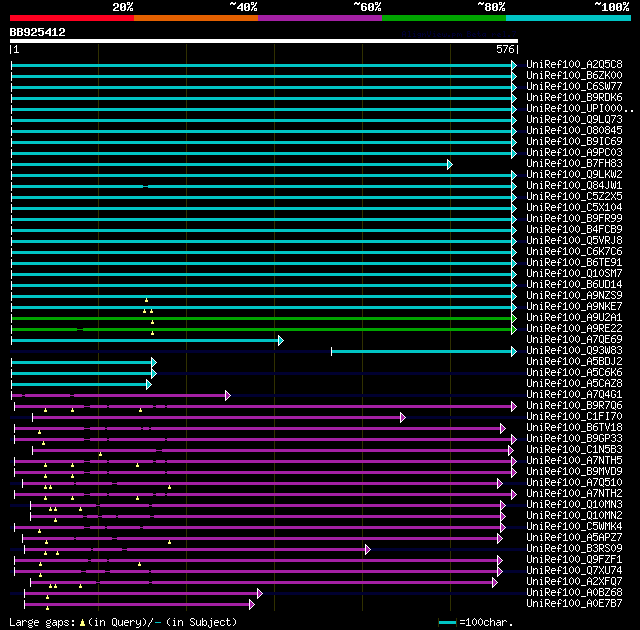Select hit UniRef100_Q9FZF1
Viewport: 640px width, 630px height.
[x=574, y=560]
